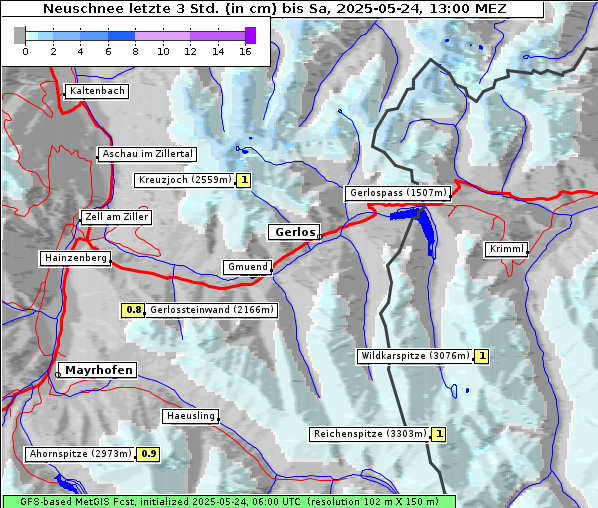The image size is (598, 508).
Task: Select the Aschau im Zillertal label
Action: pos(147,154)
